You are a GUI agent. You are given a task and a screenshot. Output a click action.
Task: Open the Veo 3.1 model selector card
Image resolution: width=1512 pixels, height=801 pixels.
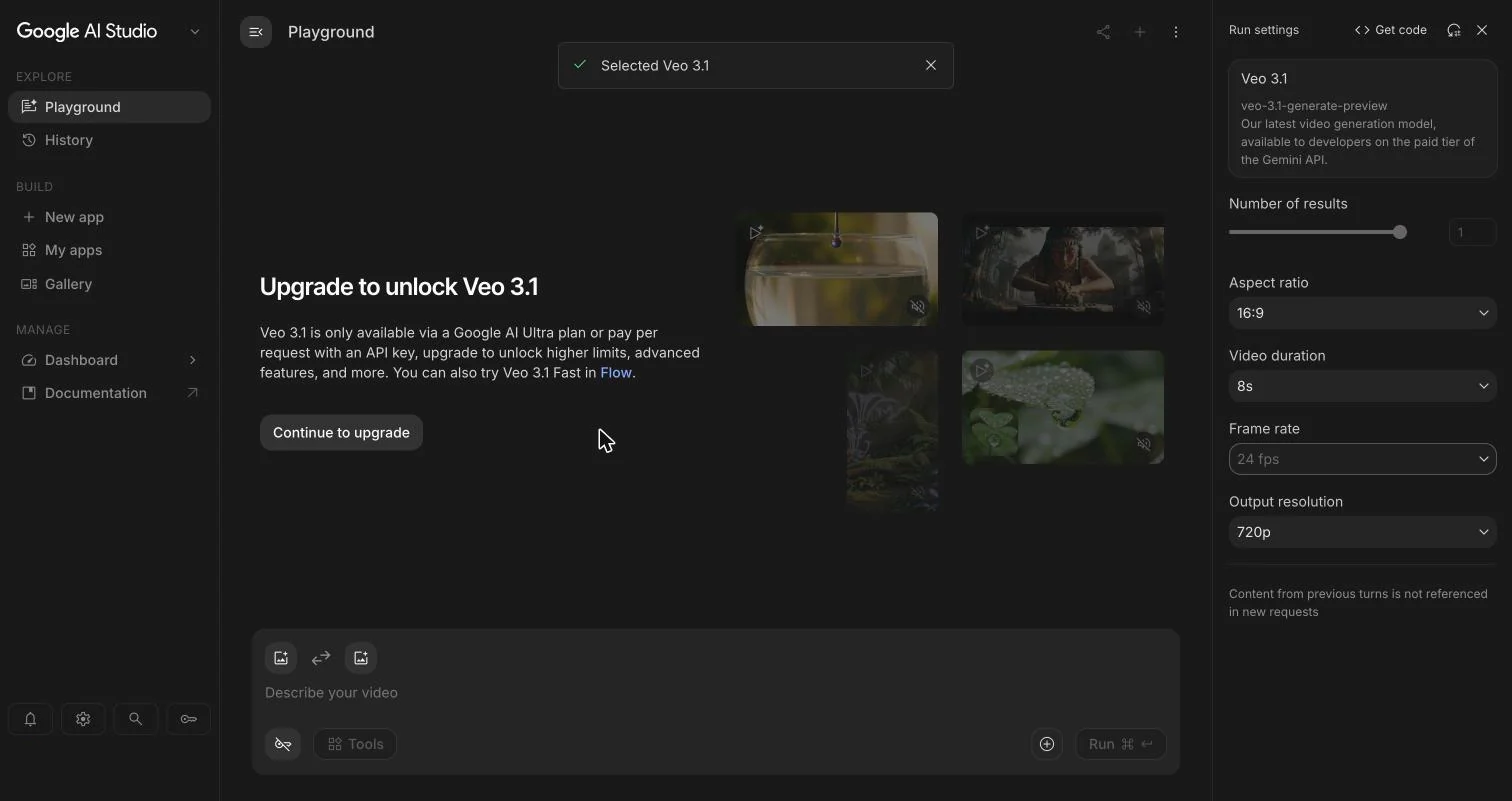point(1362,119)
